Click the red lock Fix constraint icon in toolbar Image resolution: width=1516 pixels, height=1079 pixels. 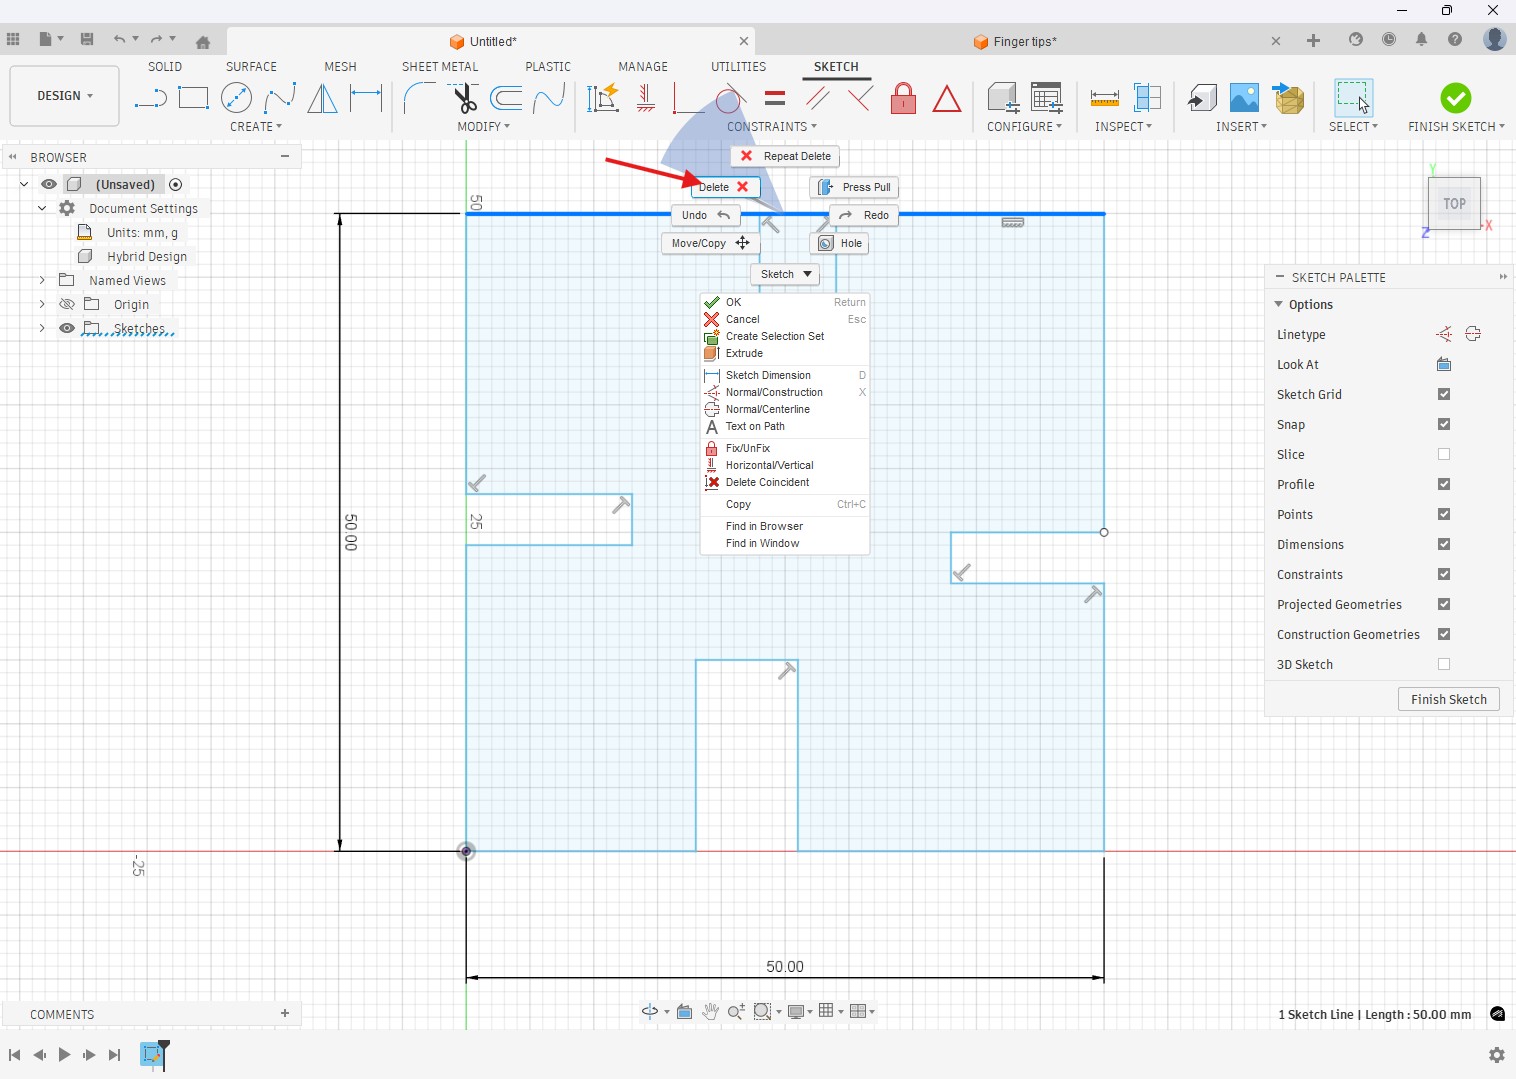click(903, 98)
